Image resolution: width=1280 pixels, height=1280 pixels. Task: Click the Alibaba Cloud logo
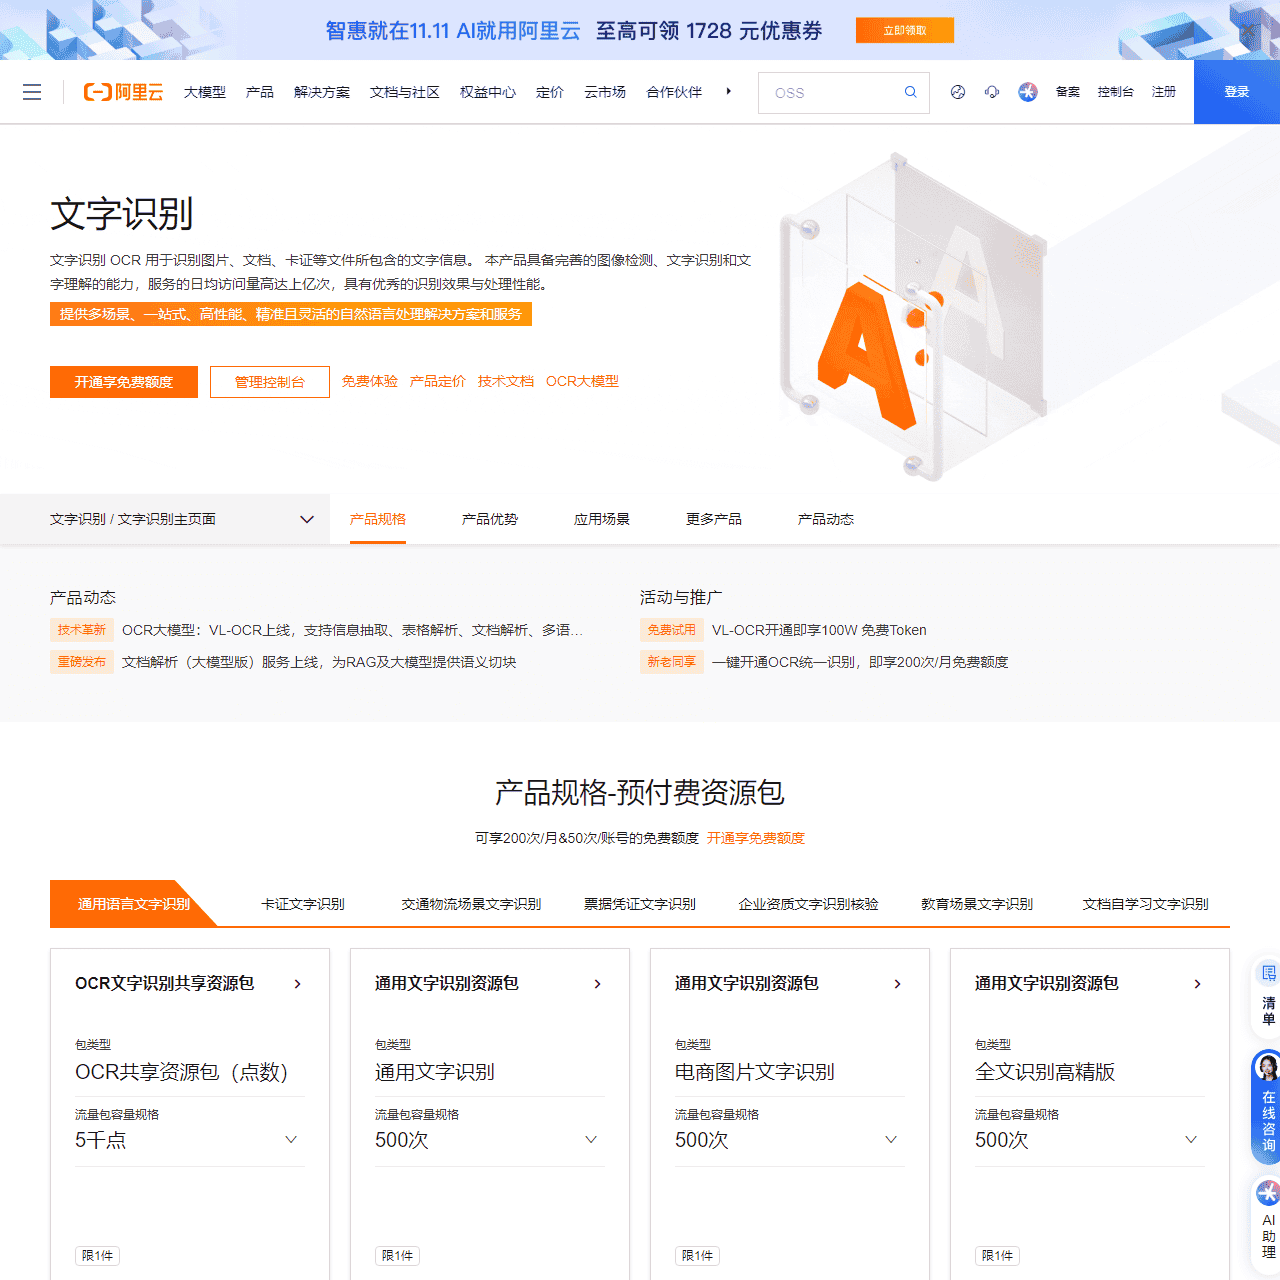(x=122, y=92)
